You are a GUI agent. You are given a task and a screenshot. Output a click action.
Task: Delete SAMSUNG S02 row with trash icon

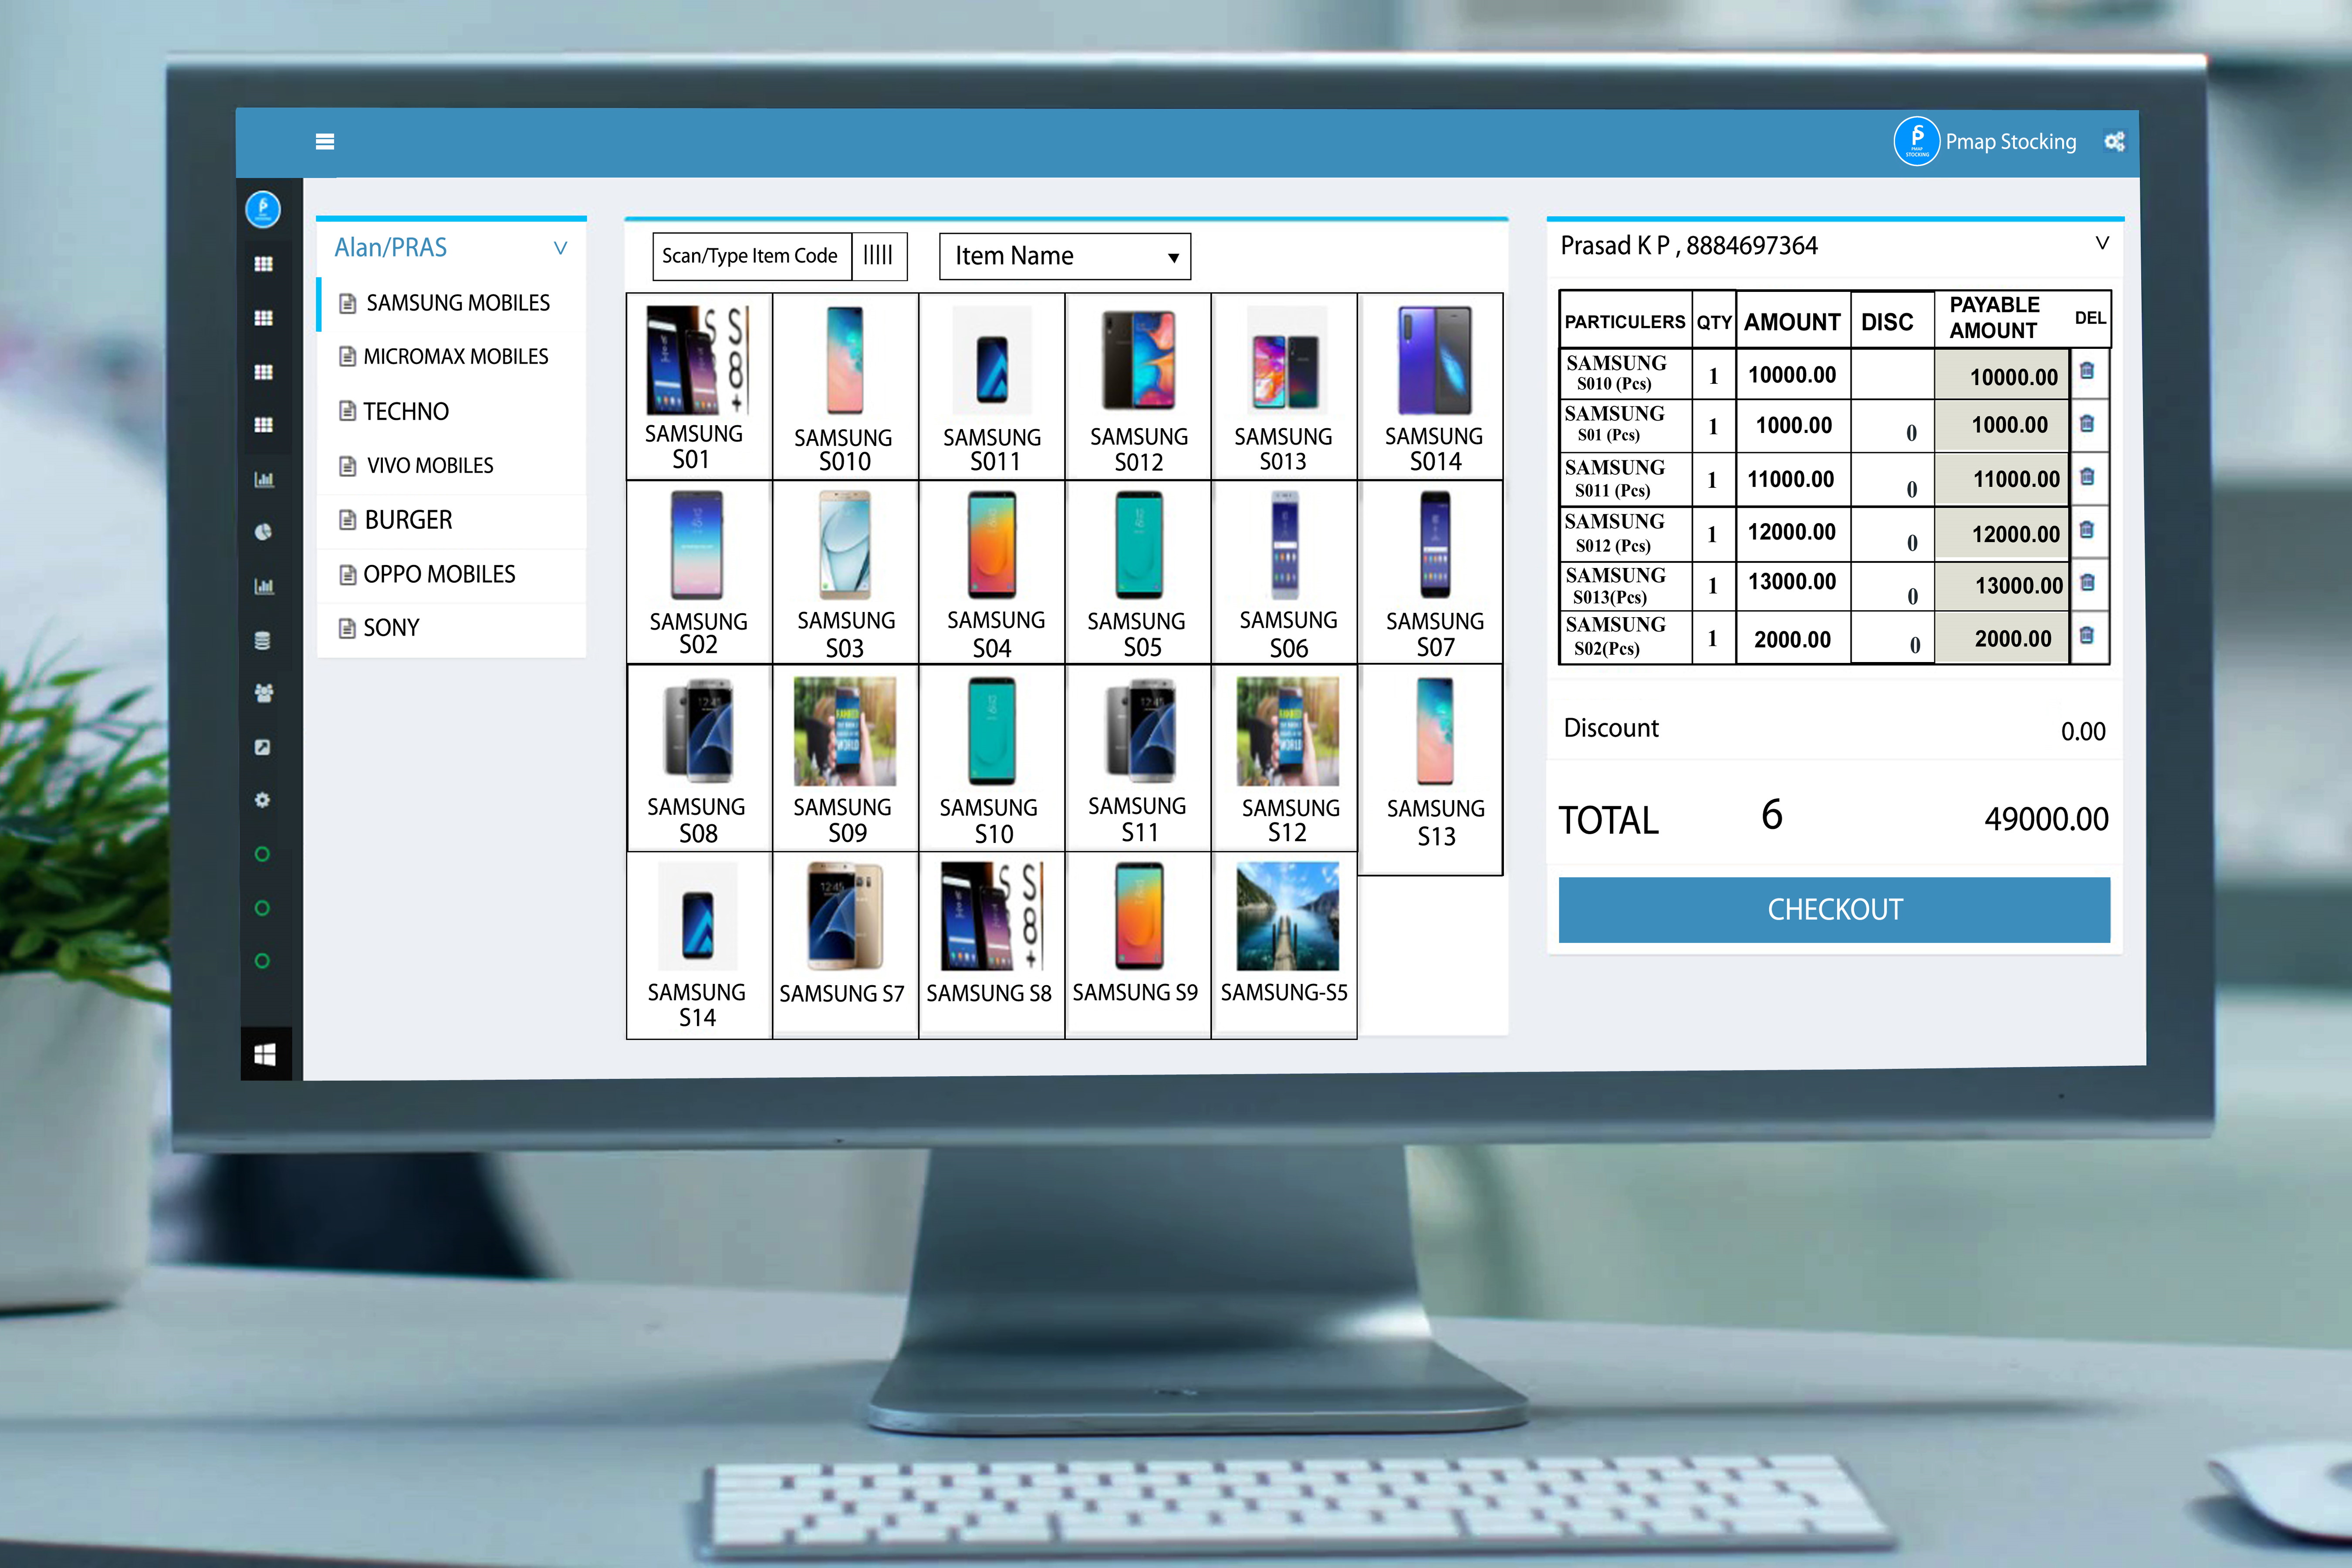coord(2087,635)
